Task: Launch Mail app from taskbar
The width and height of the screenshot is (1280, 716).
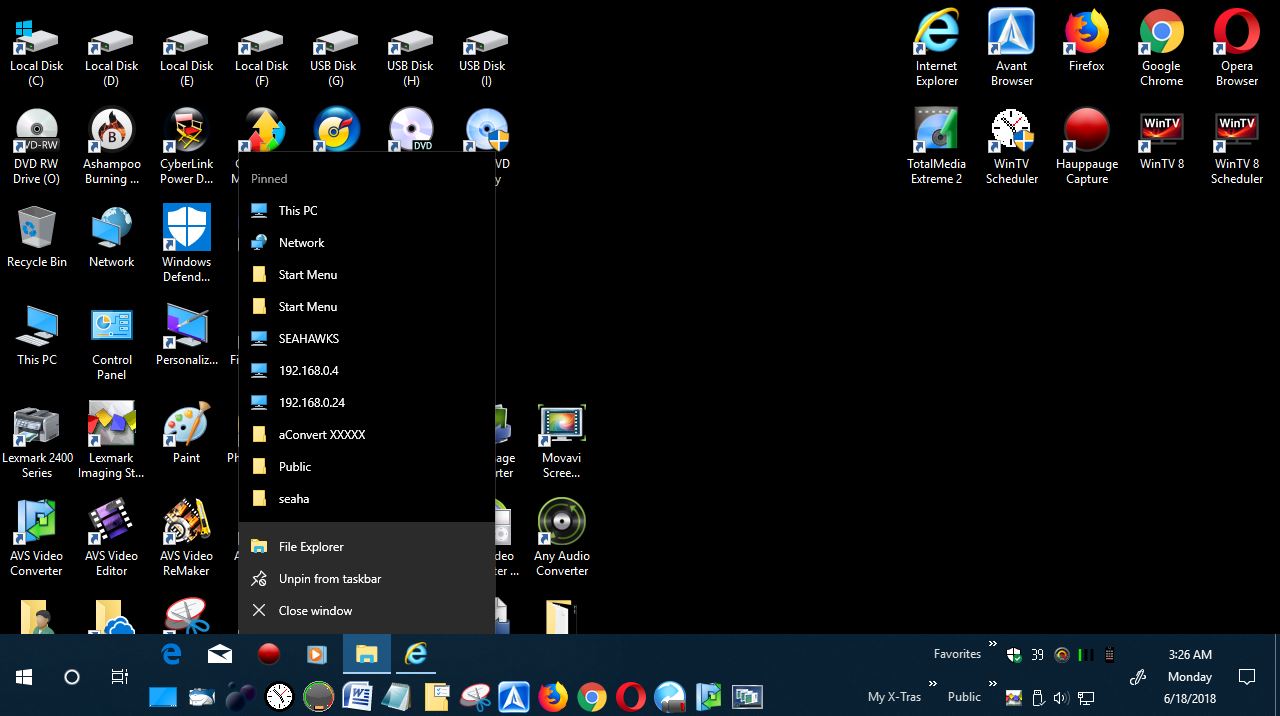Action: [x=220, y=654]
